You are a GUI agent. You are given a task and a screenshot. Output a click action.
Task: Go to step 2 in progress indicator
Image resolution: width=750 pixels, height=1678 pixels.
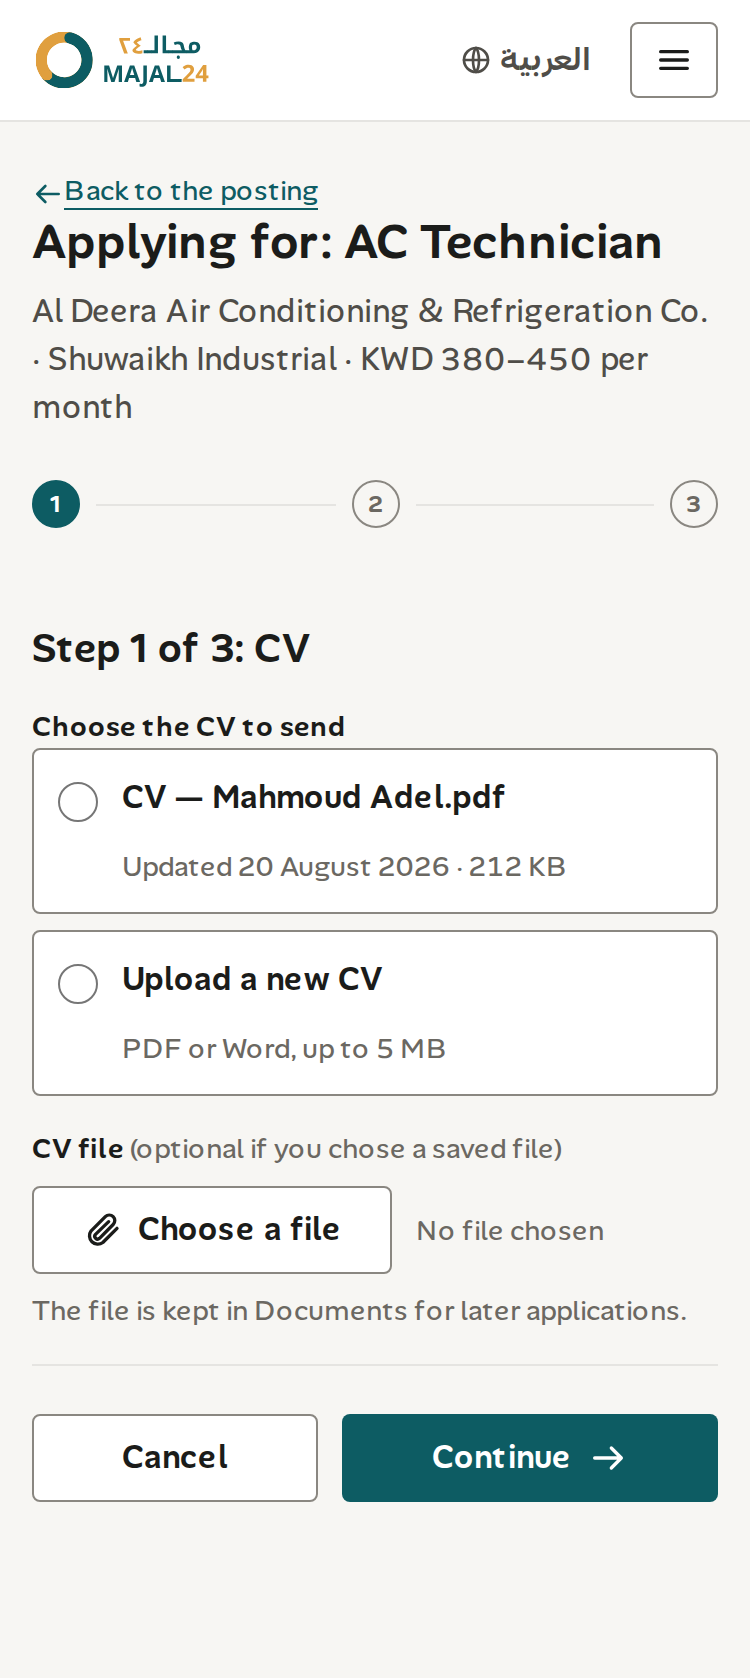tap(376, 504)
